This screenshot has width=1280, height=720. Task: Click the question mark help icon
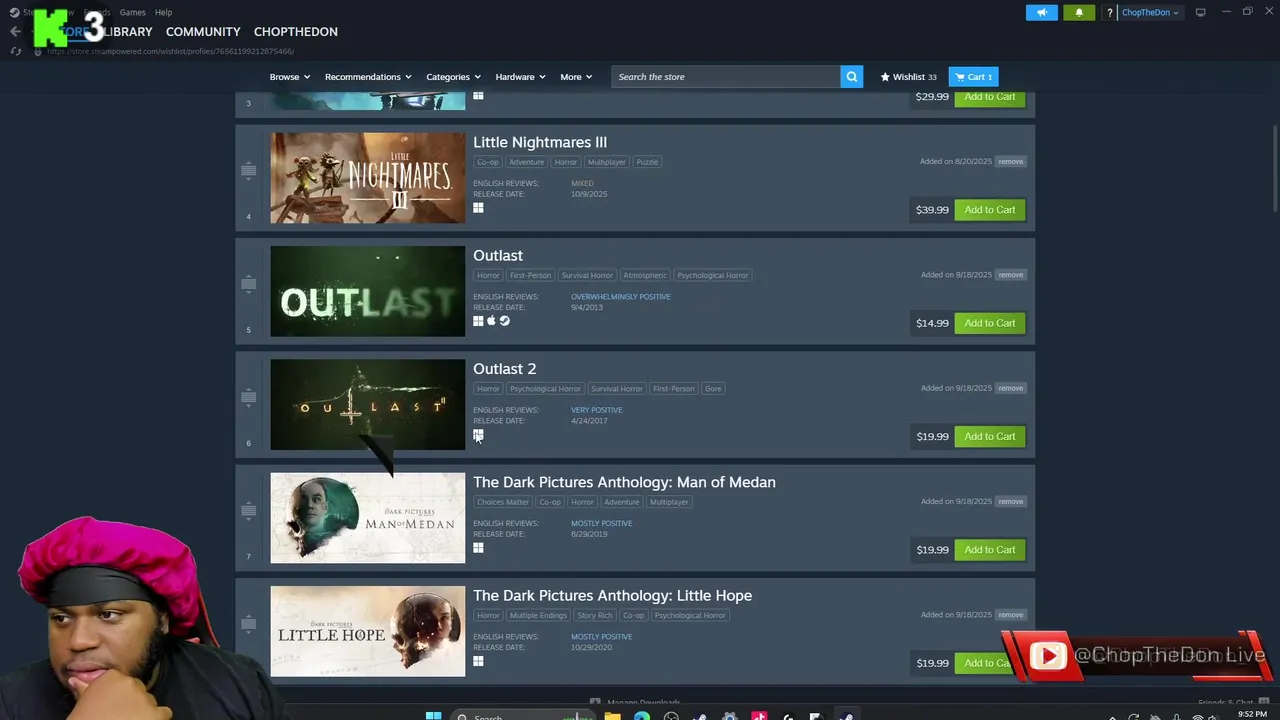coord(1109,13)
